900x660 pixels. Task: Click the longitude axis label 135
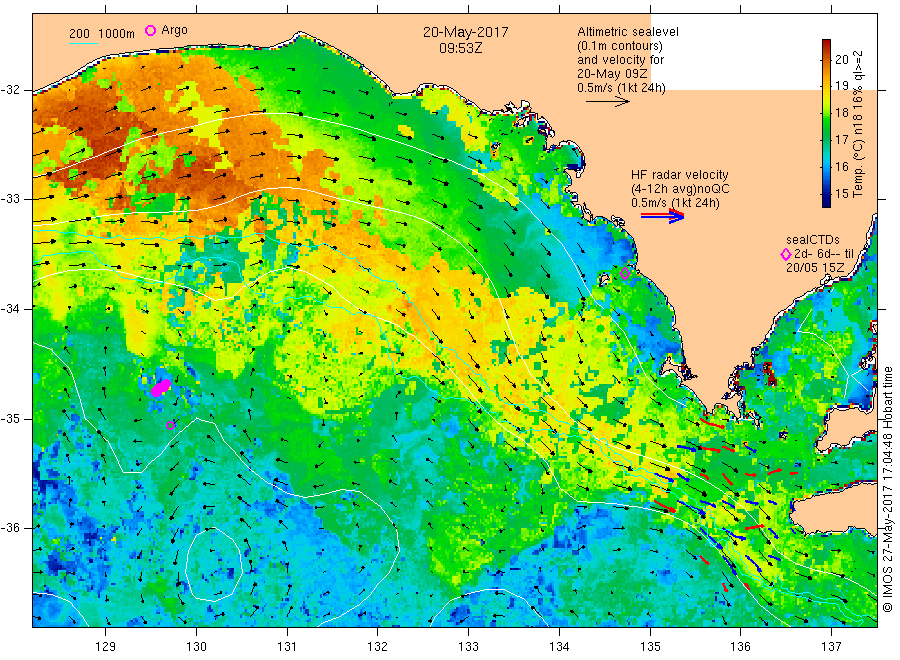click(x=650, y=646)
